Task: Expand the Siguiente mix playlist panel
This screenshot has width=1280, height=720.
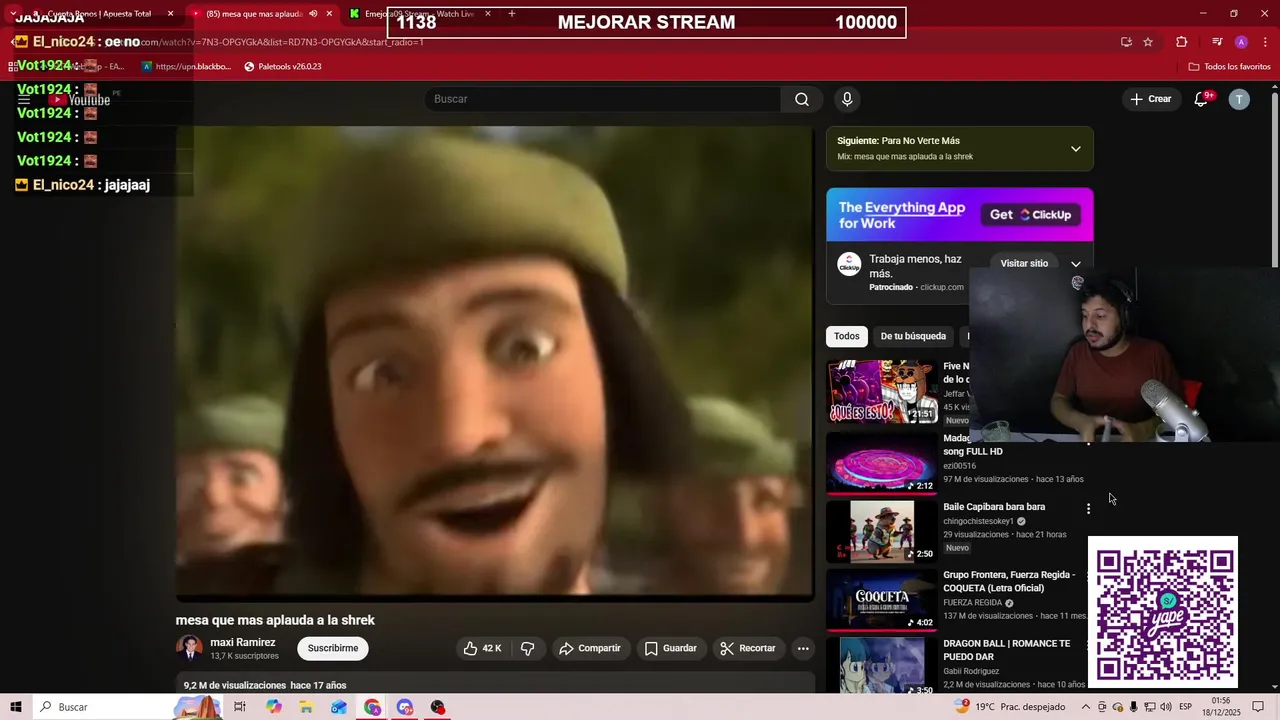Action: 1076,149
